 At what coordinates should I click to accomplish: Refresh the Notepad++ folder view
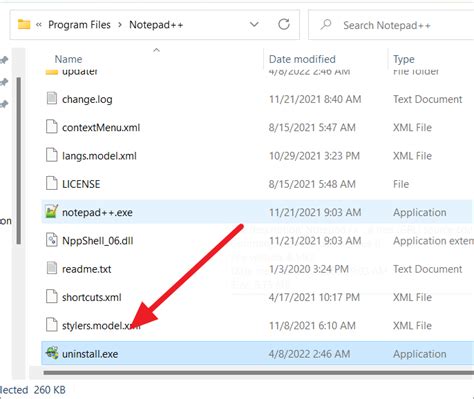[284, 24]
